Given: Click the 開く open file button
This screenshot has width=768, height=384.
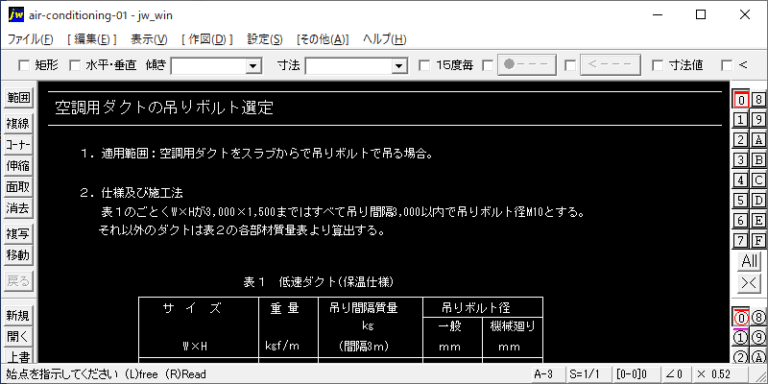Looking at the screenshot, I should (18, 337).
